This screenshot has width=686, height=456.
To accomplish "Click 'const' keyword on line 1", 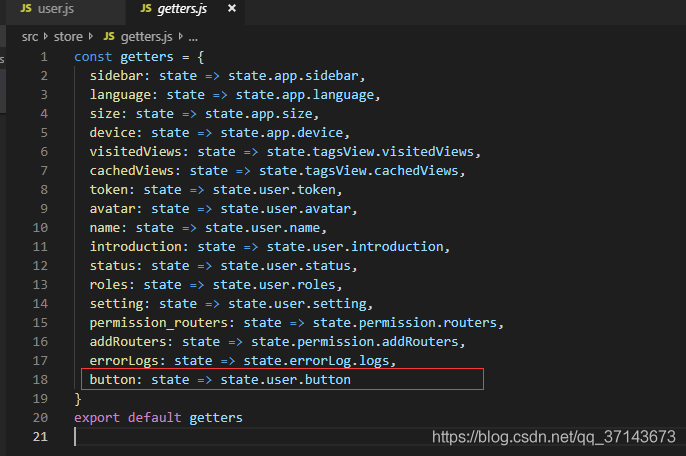I will click(x=93, y=57).
